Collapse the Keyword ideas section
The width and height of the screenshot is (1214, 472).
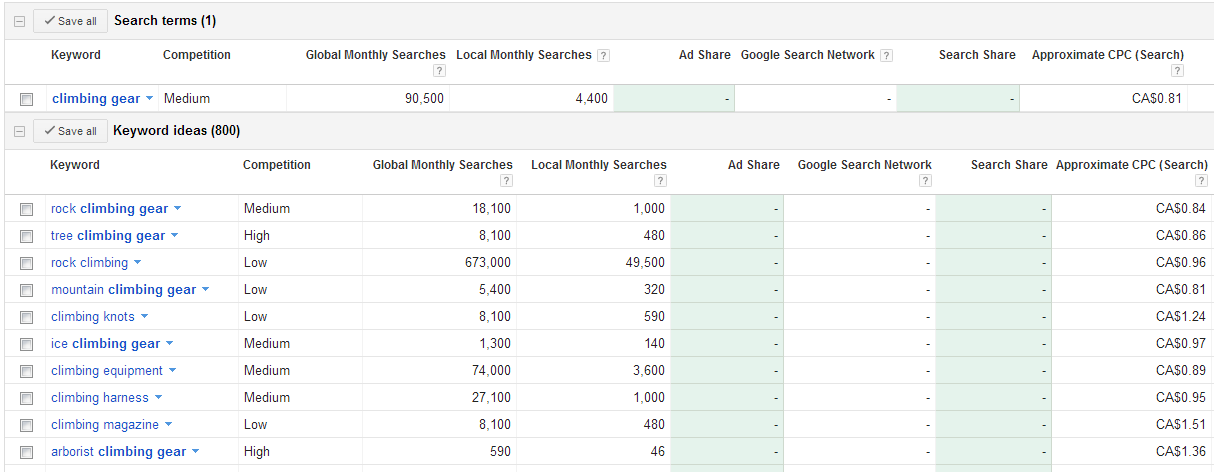[x=19, y=131]
